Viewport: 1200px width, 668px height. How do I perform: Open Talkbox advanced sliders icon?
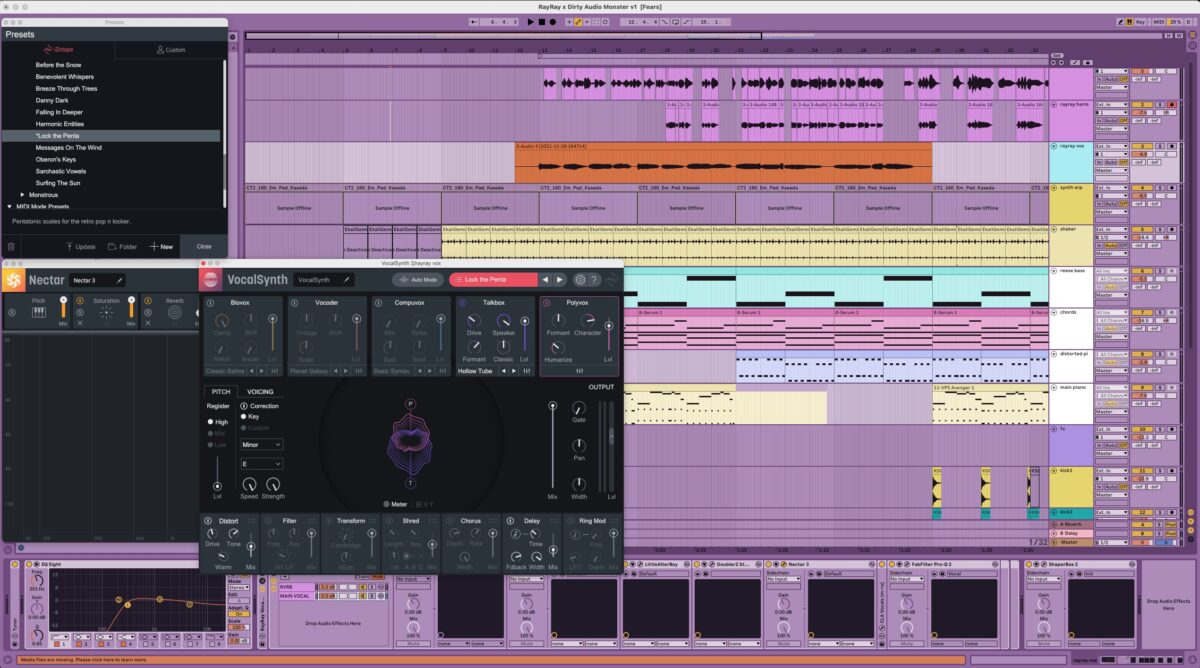point(526,371)
